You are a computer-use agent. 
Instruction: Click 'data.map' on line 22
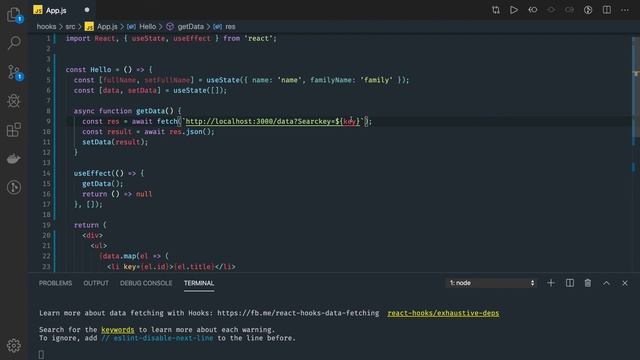119,256
